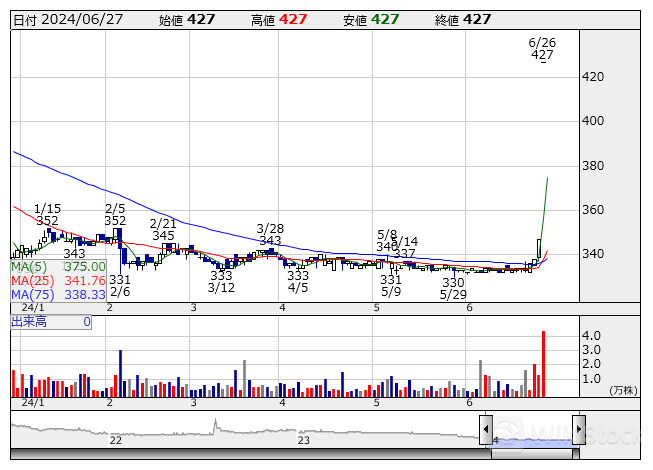Screen dimensions: 653x470
Task: Click the 6/26 high price label 427
Action: click(x=542, y=56)
